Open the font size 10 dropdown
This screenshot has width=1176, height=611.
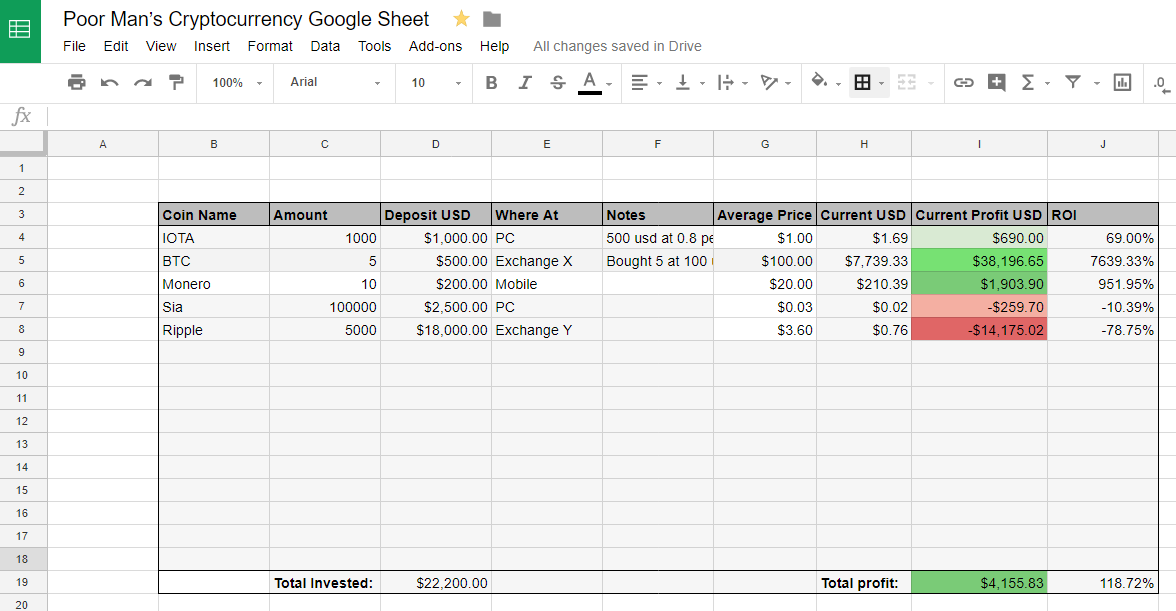(x=436, y=82)
